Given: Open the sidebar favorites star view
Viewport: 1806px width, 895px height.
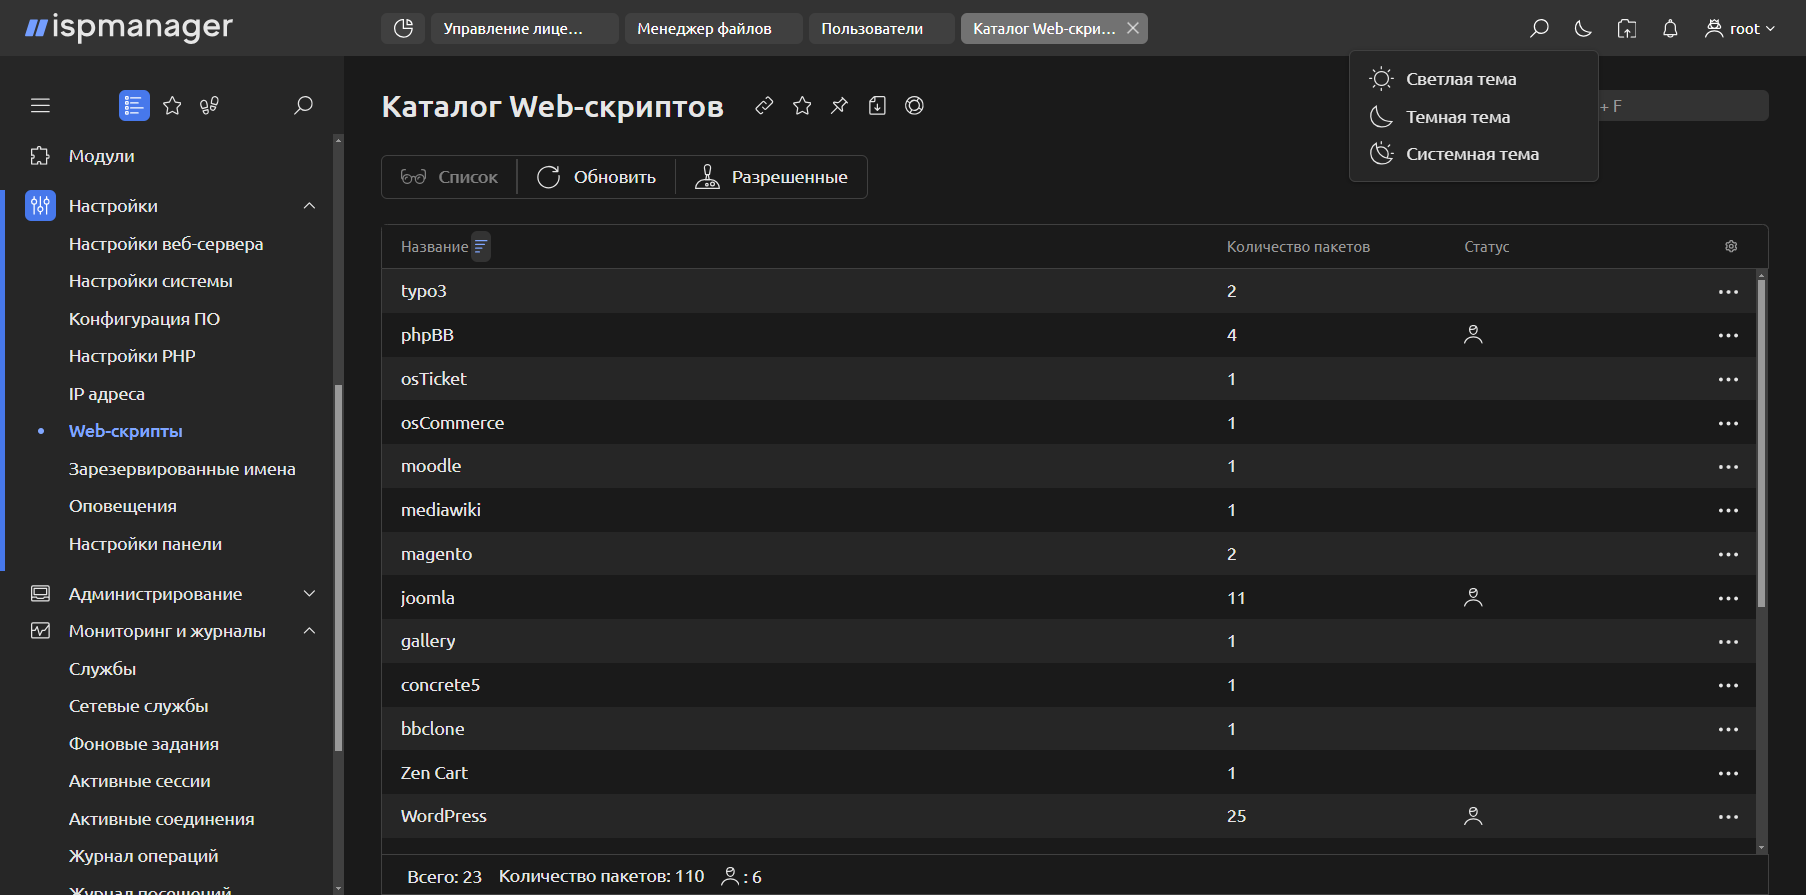Looking at the screenshot, I should click(x=172, y=106).
